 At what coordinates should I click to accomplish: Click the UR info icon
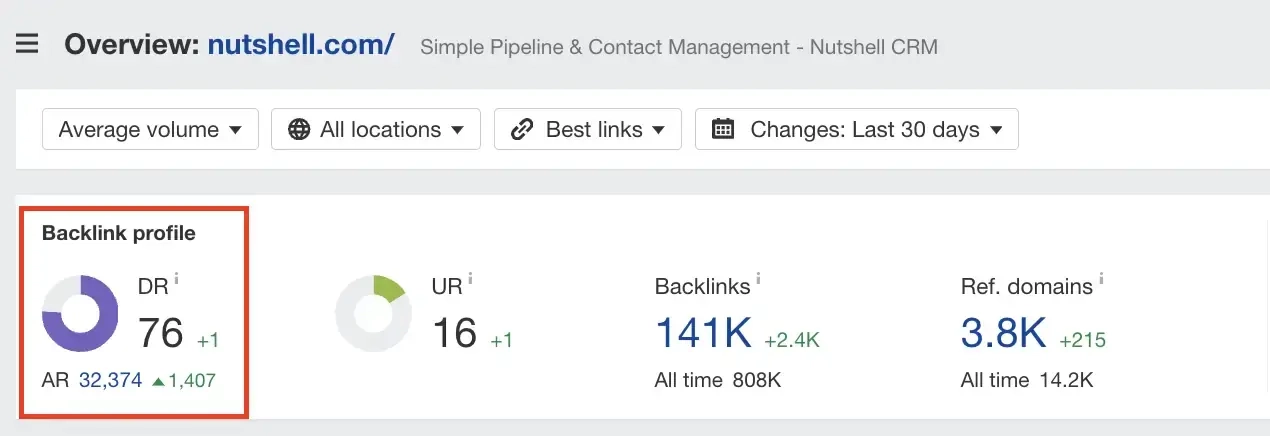[x=470, y=279]
